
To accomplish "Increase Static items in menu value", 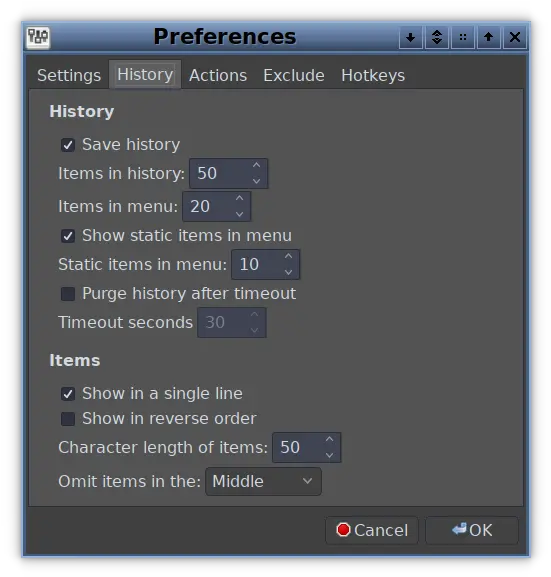I will pyautogui.click(x=289, y=256).
